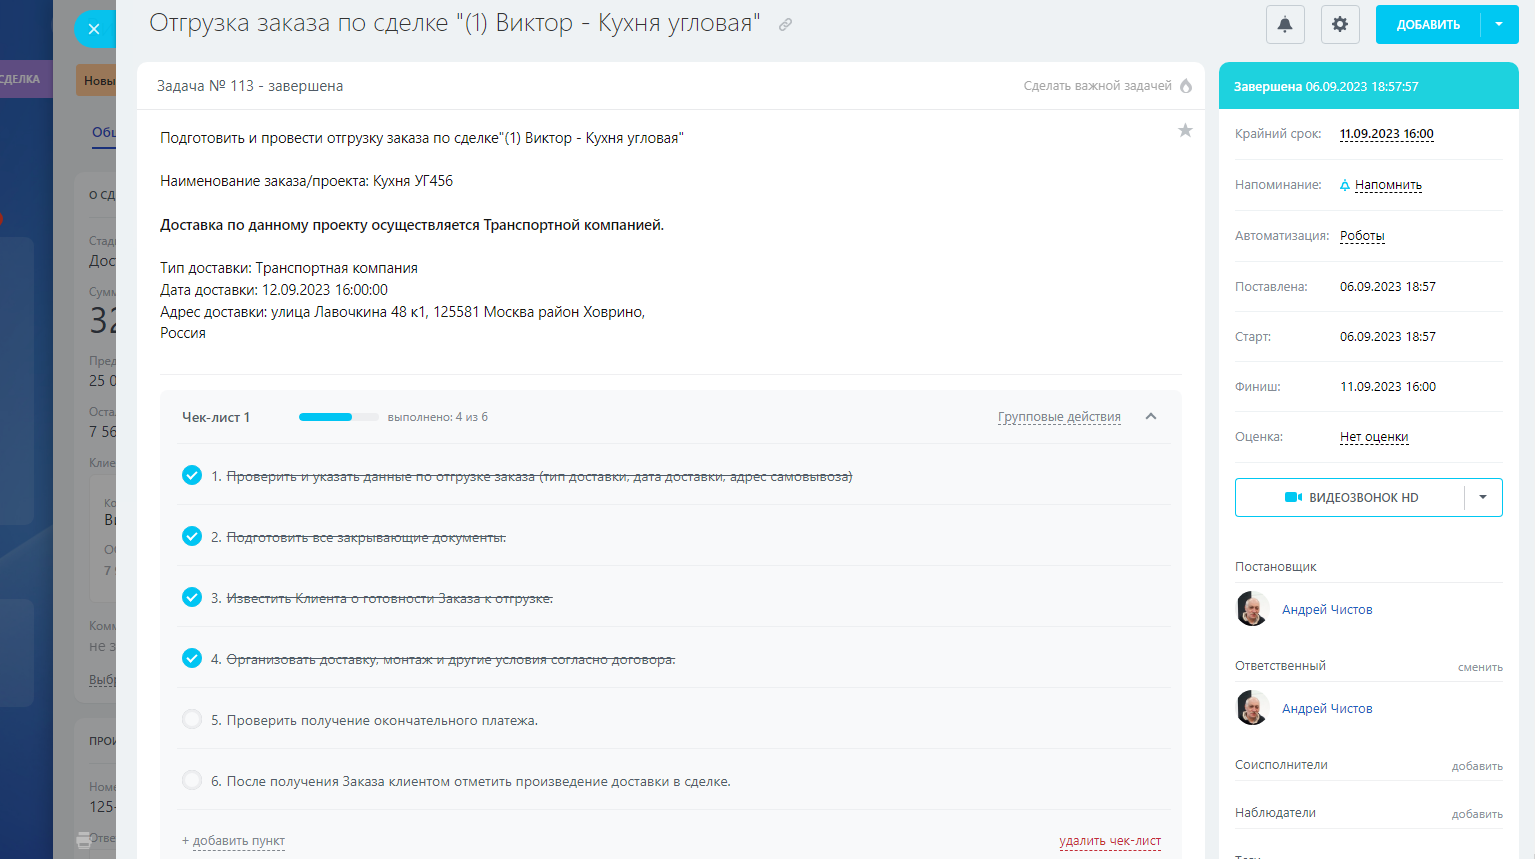Click the reminder bell next to Напомнить
This screenshot has width=1535, height=859.
pos(1345,185)
